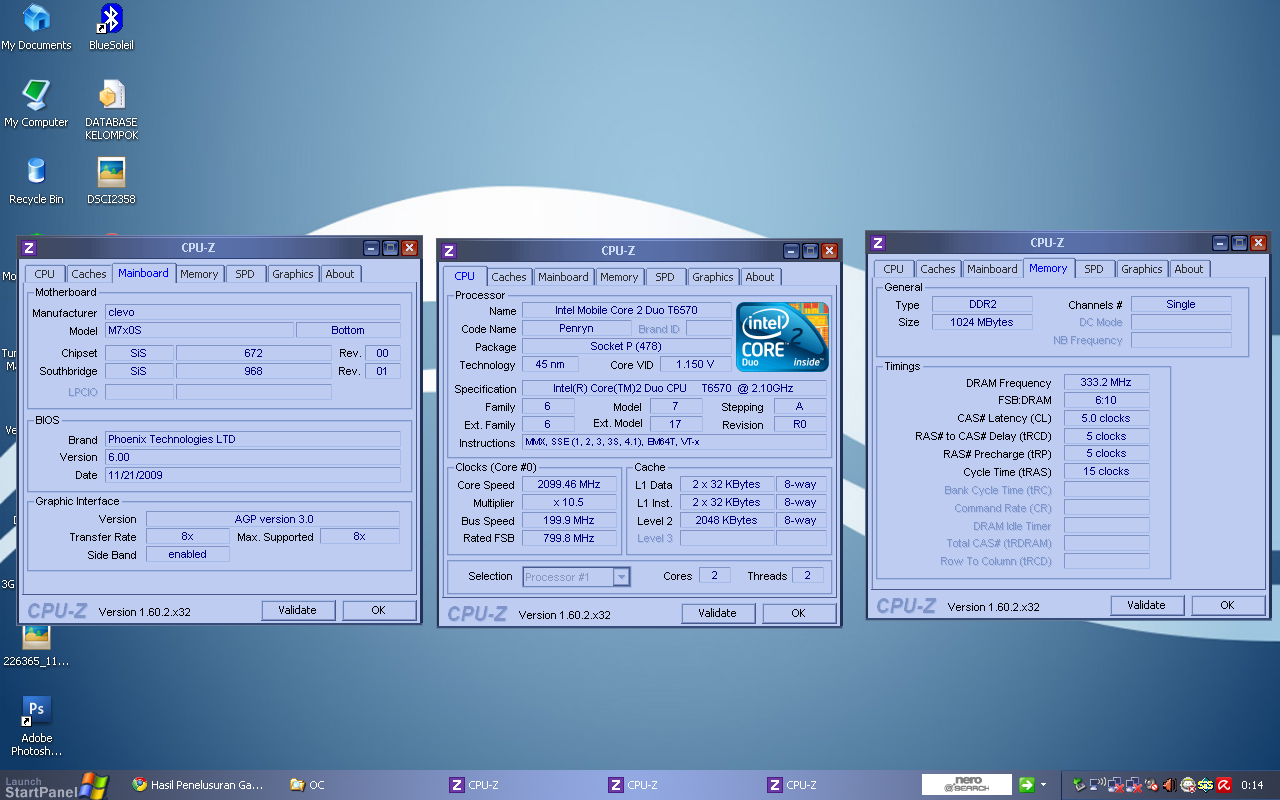This screenshot has height=800, width=1280.
Task: Click the '2099.46 MHz' core speed value
Action: 569,485
